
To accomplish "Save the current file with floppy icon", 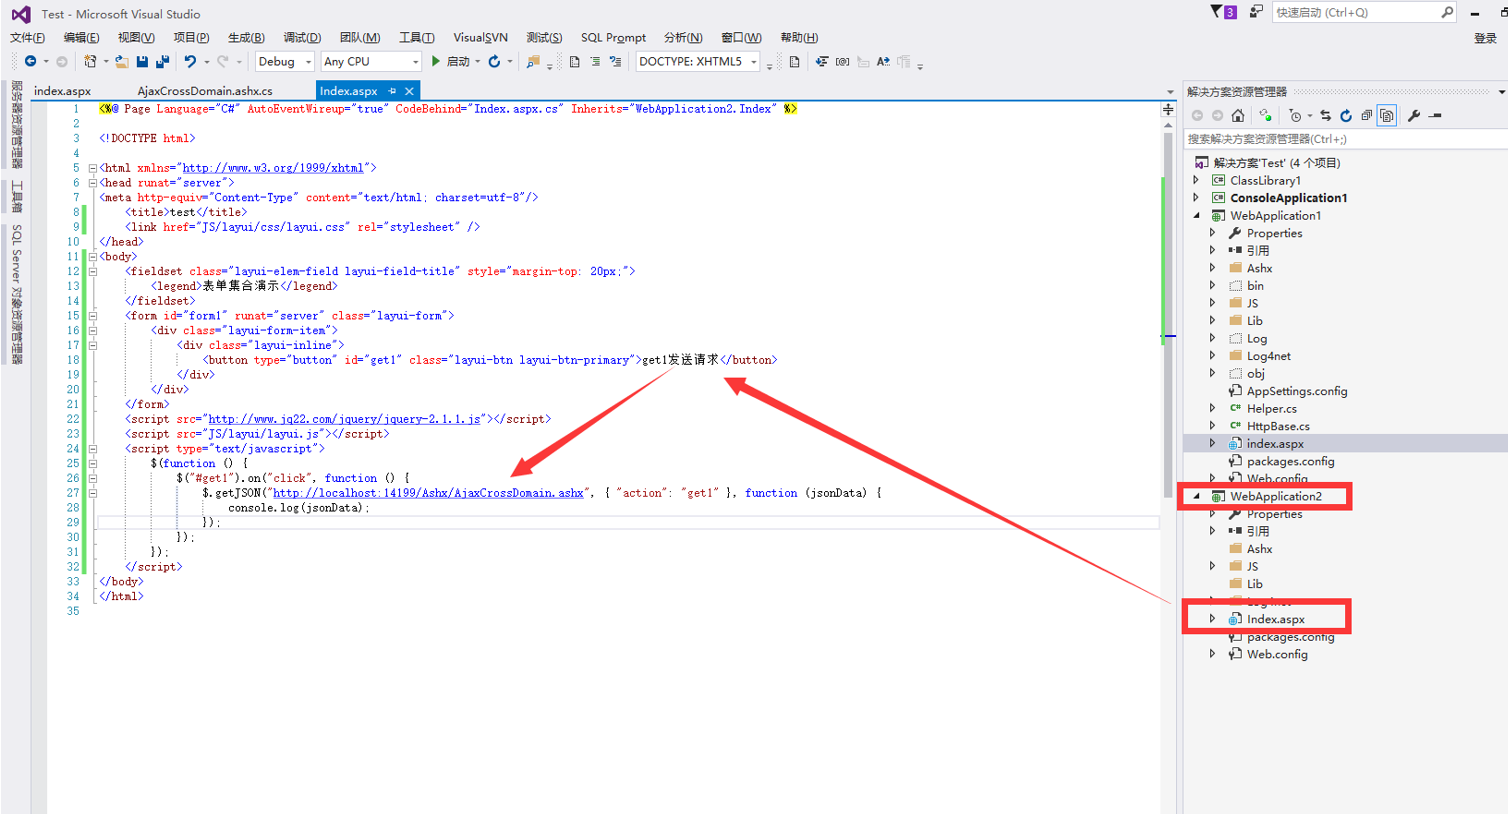I will click(x=142, y=62).
